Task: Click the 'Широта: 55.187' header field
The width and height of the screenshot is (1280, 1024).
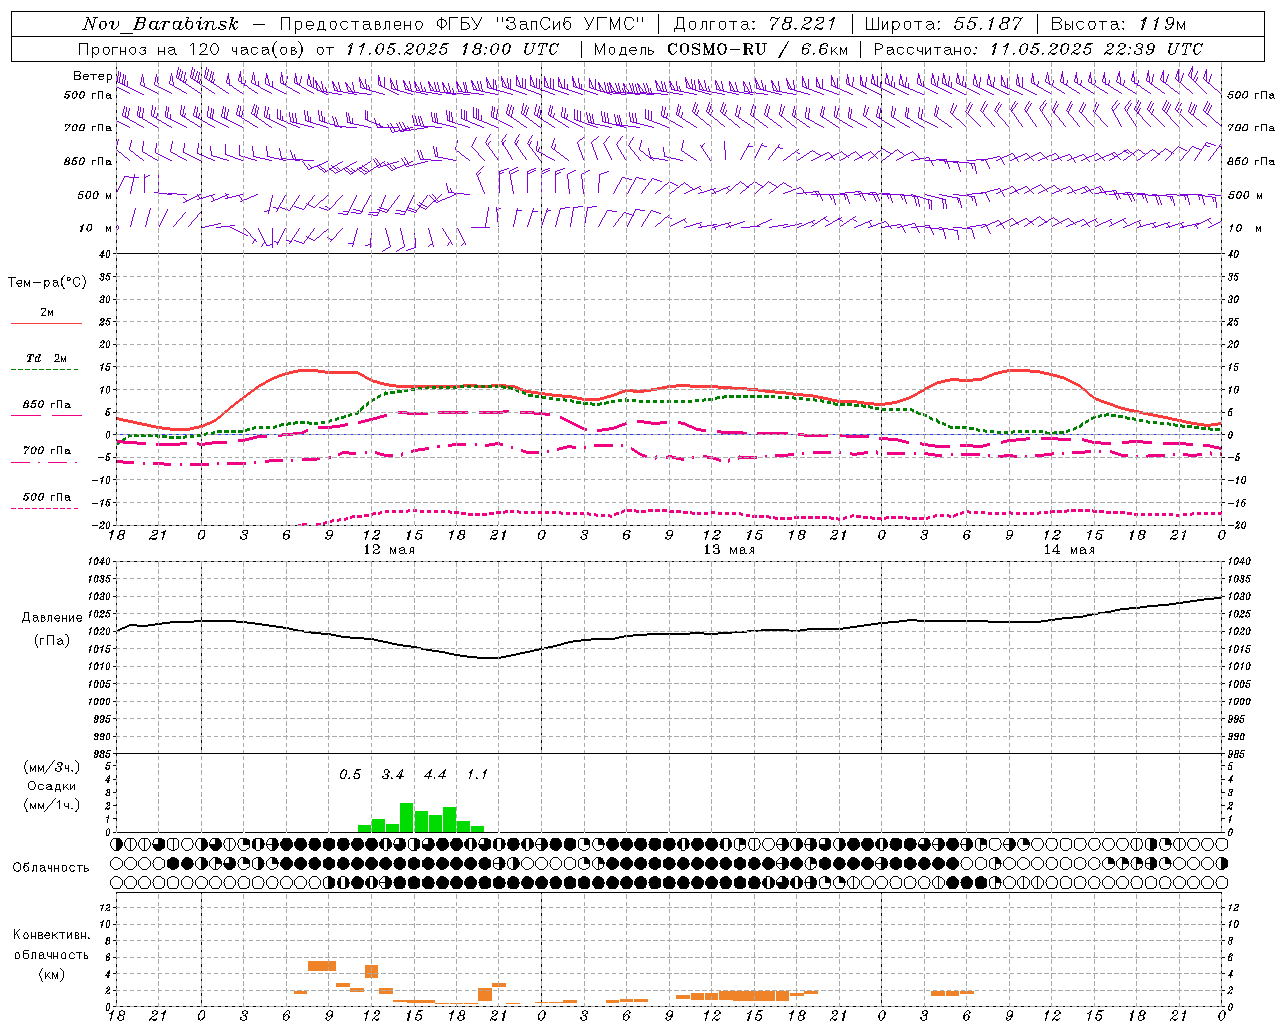Action: click(x=943, y=24)
